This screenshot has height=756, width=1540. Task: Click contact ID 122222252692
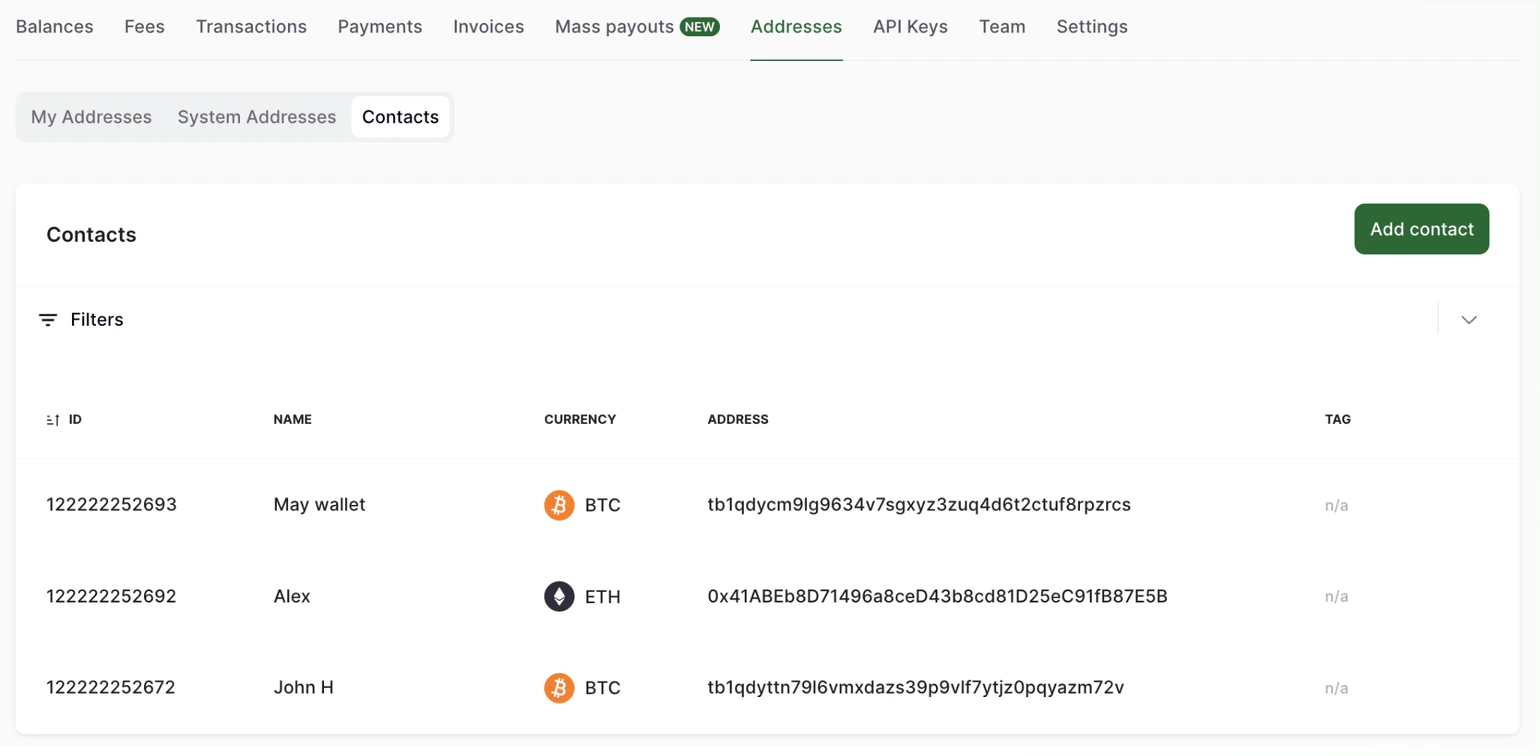[112, 597]
